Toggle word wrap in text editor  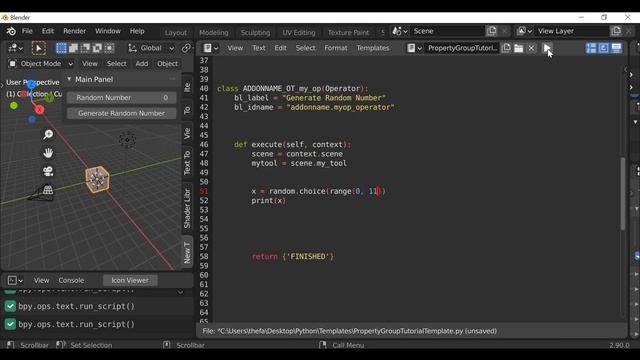[x=604, y=48]
